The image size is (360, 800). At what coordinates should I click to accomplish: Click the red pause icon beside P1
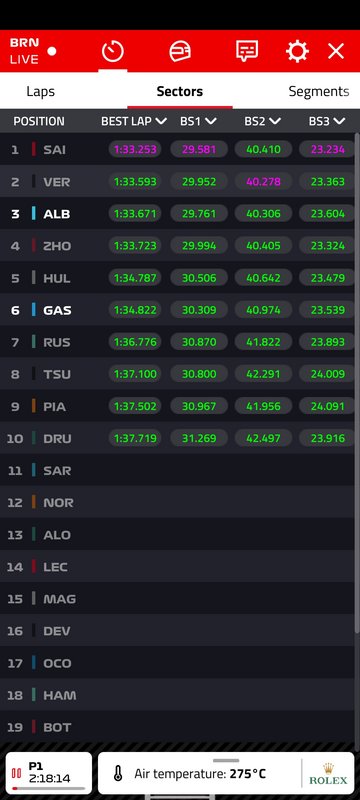pyautogui.click(x=16, y=773)
